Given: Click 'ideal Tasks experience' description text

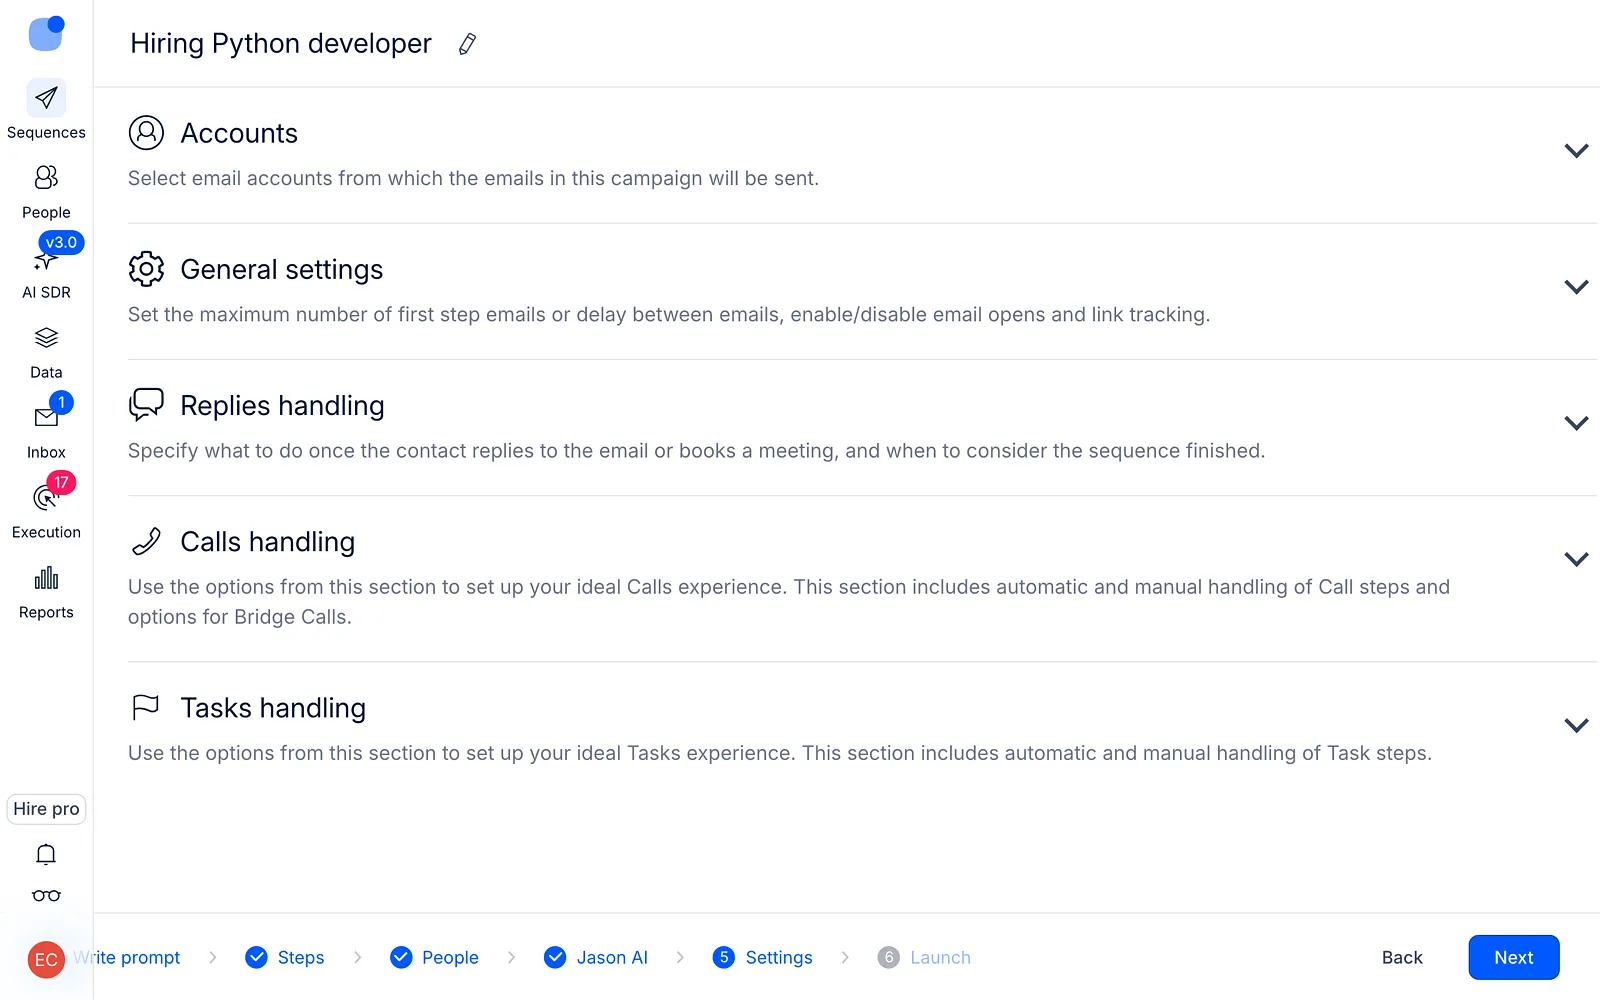Looking at the screenshot, I should (780, 753).
